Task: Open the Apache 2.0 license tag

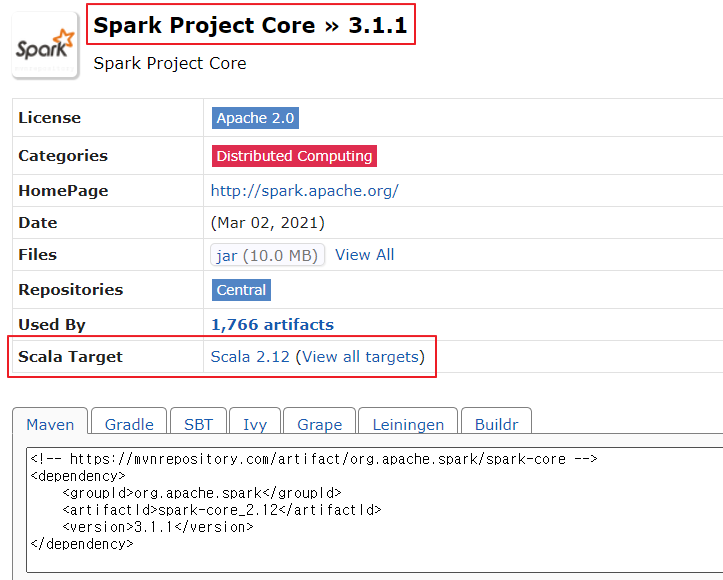Action: point(255,118)
